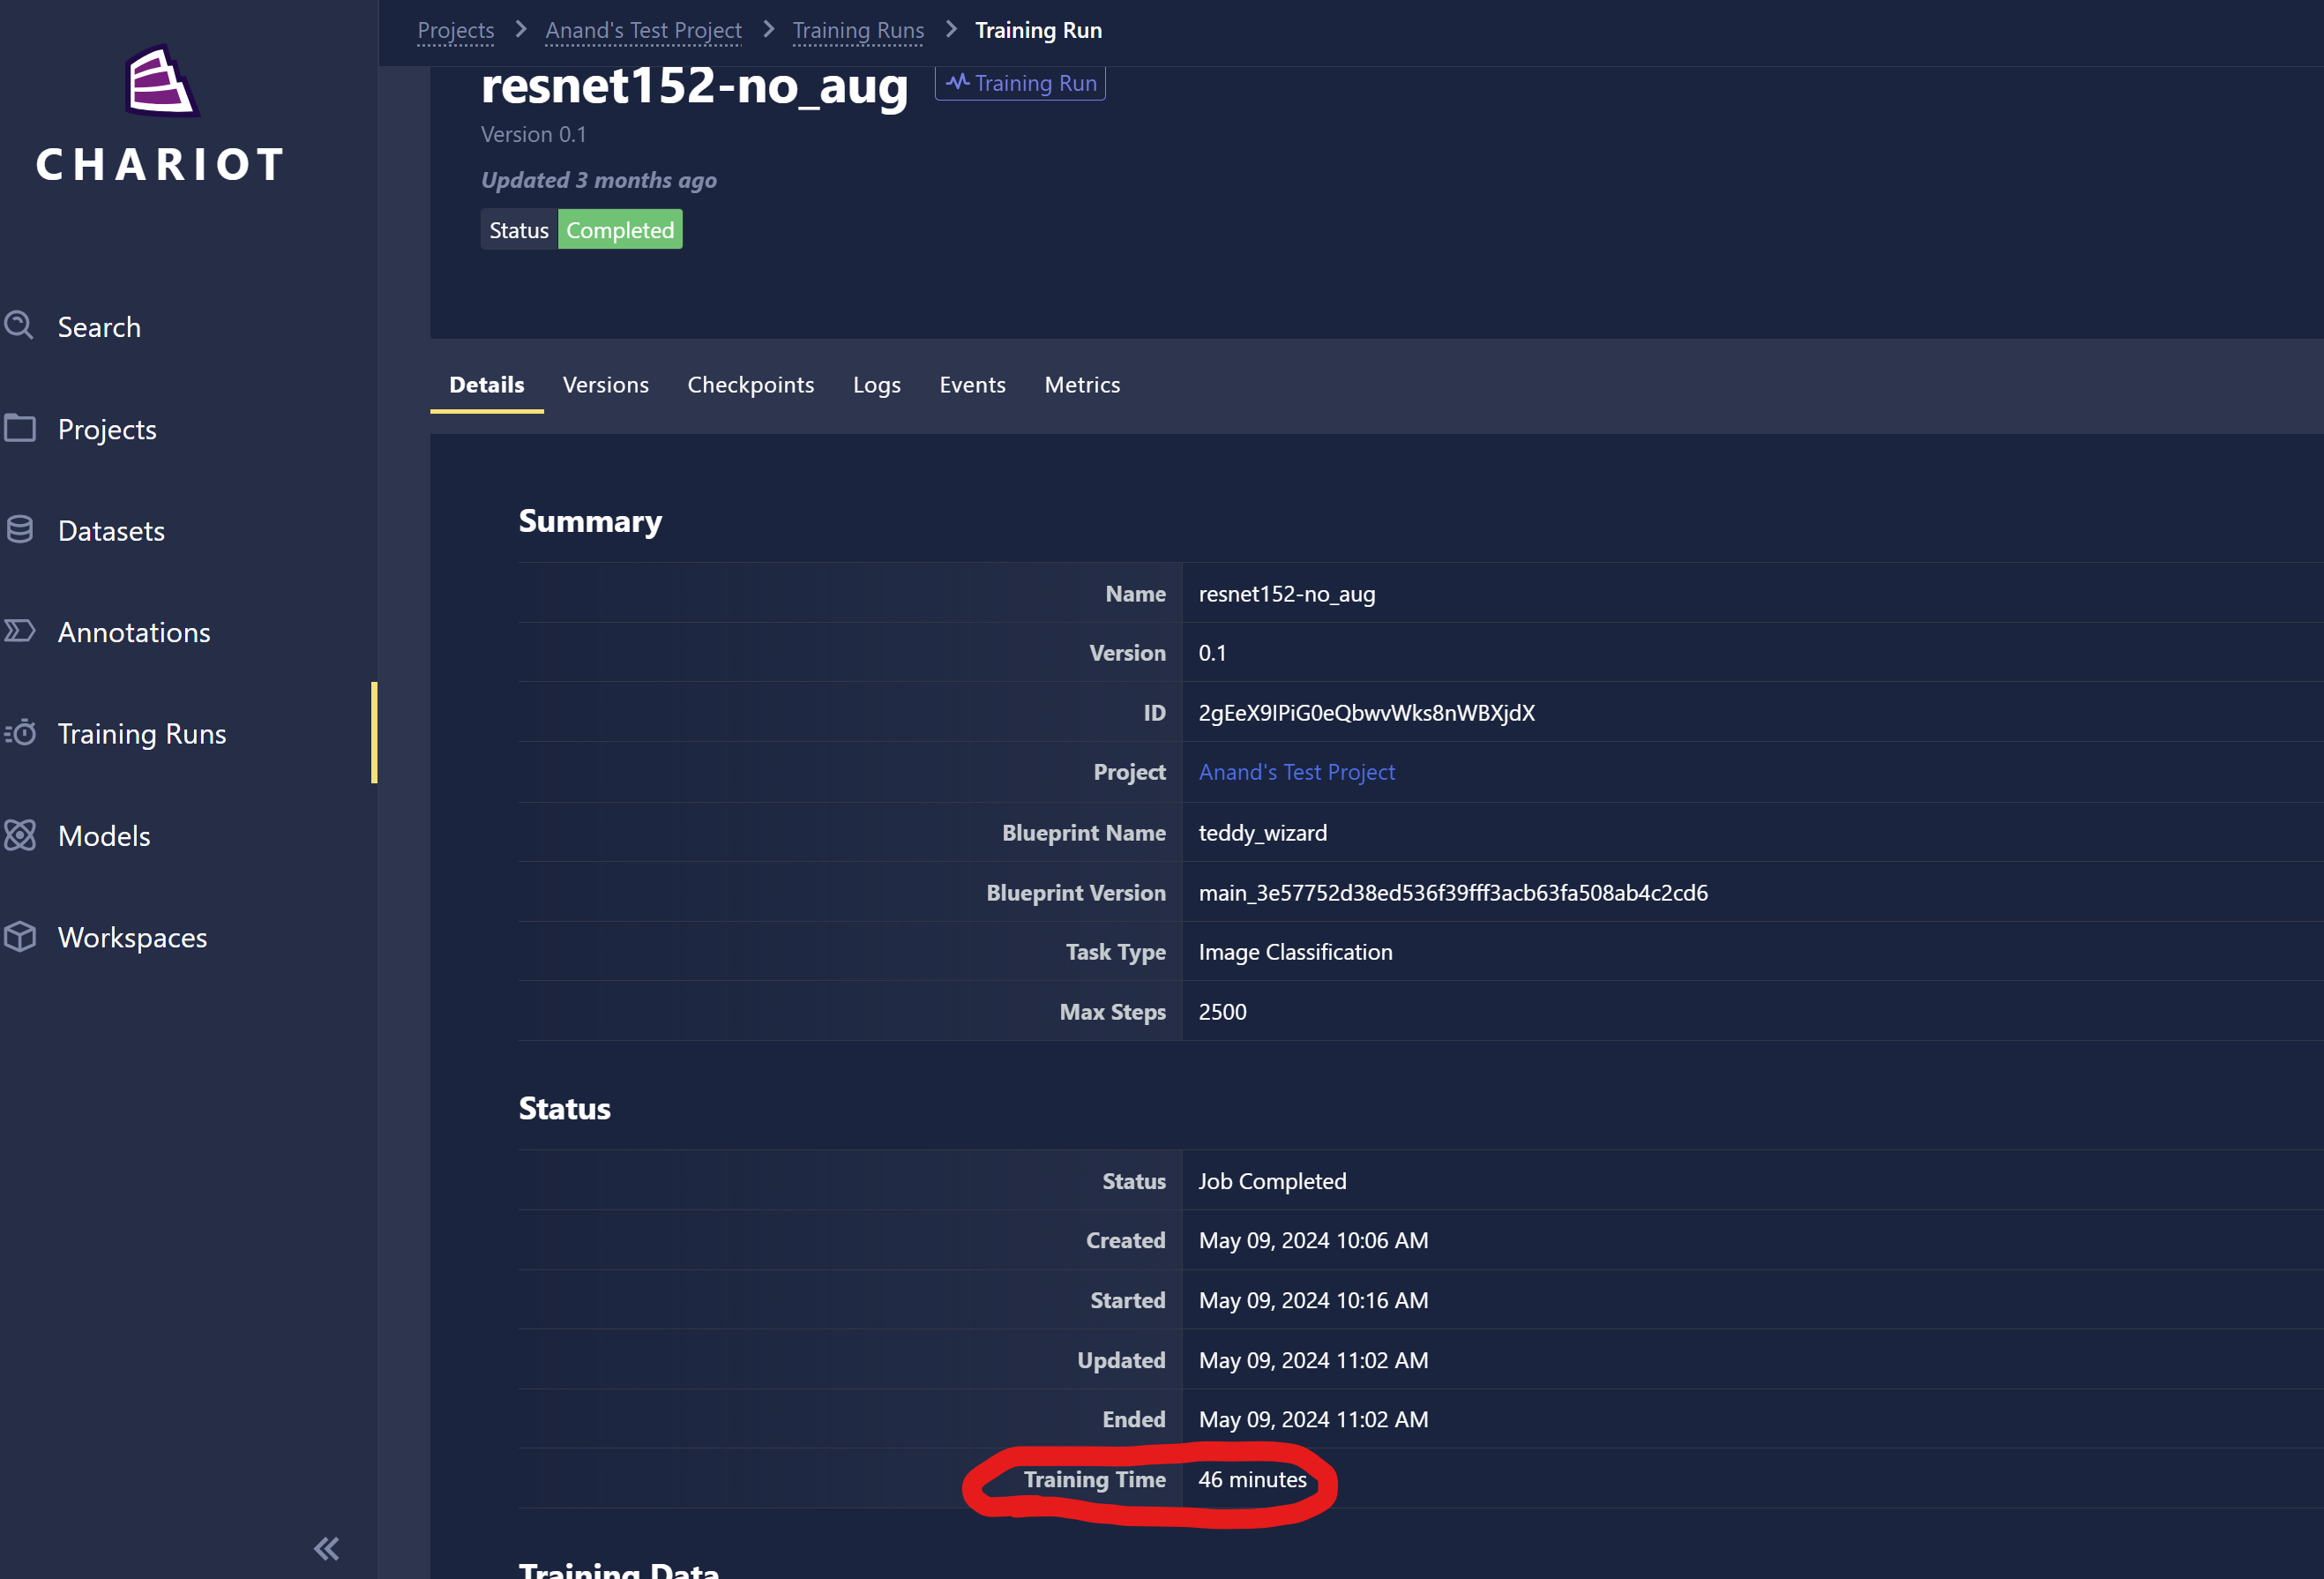Open Search from the sidebar
The height and width of the screenshot is (1579, 2324).
99,327
